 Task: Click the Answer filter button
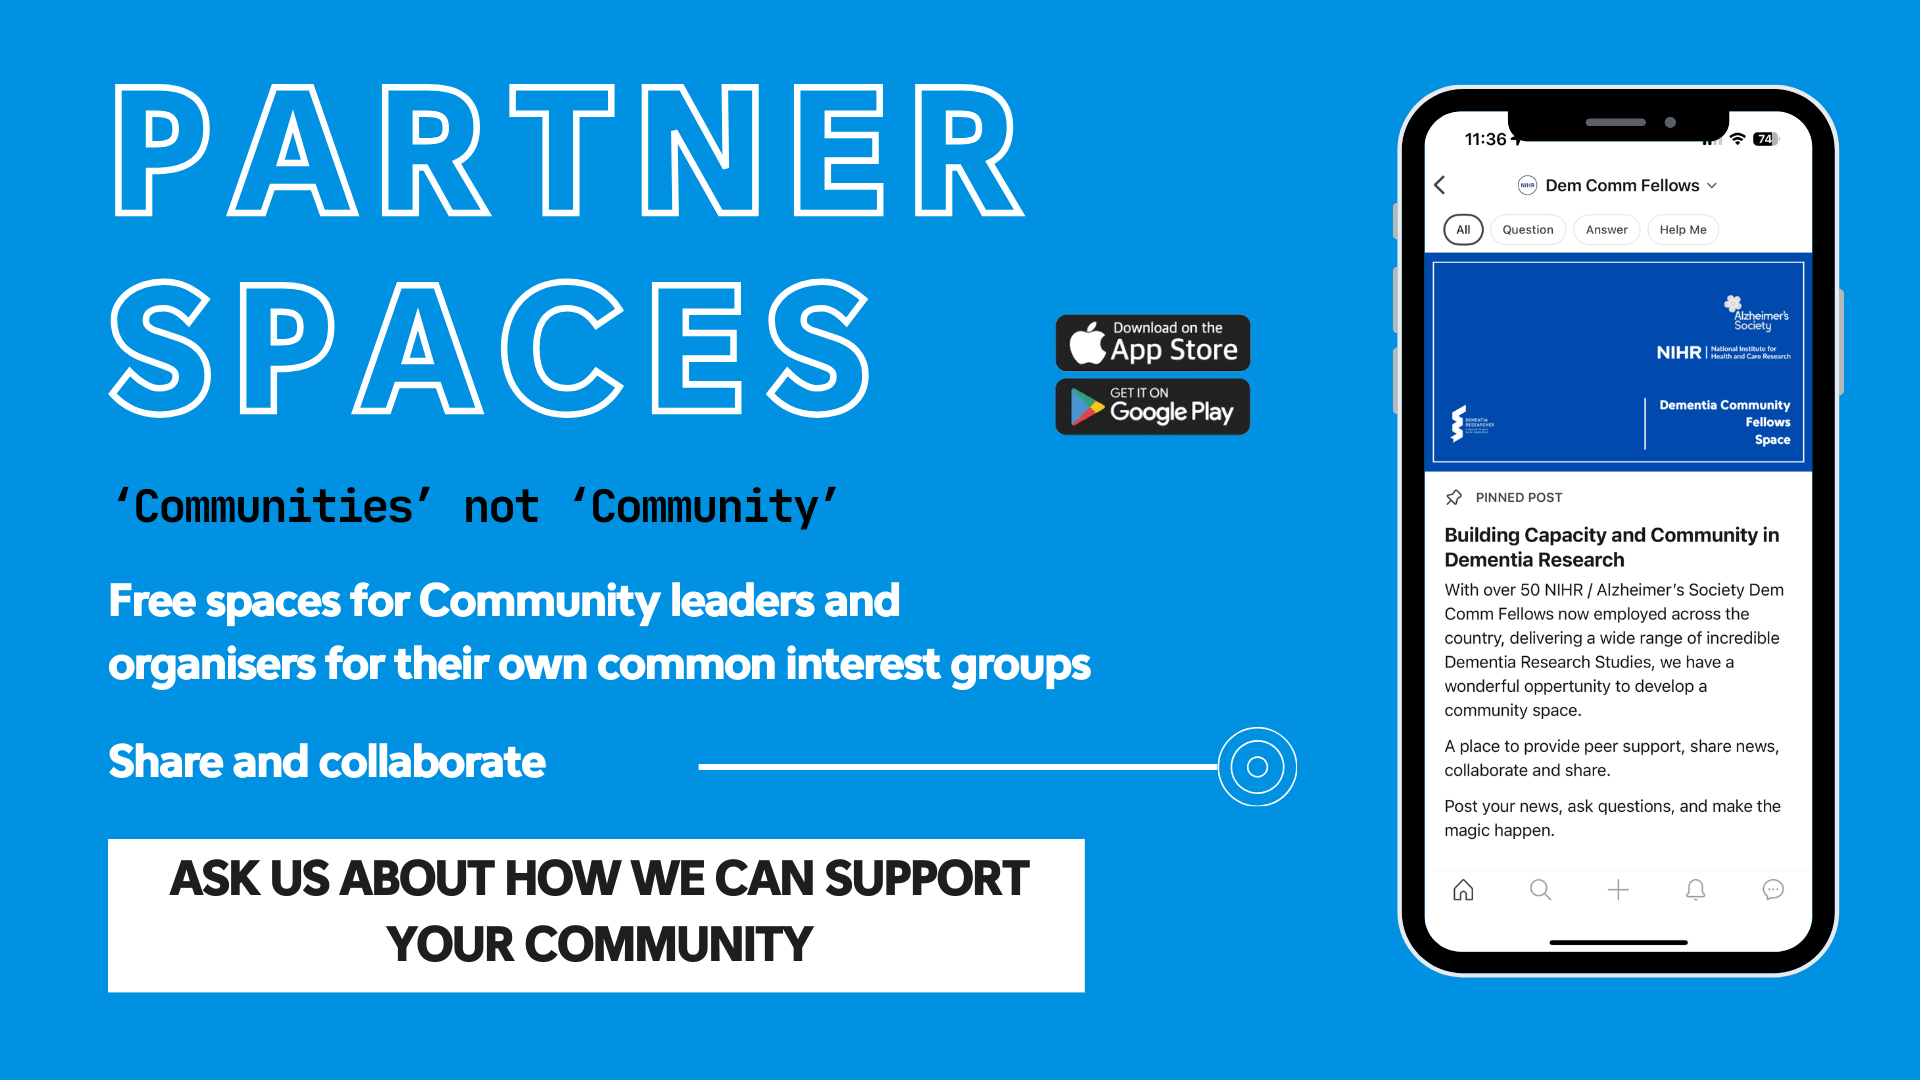click(x=1609, y=229)
